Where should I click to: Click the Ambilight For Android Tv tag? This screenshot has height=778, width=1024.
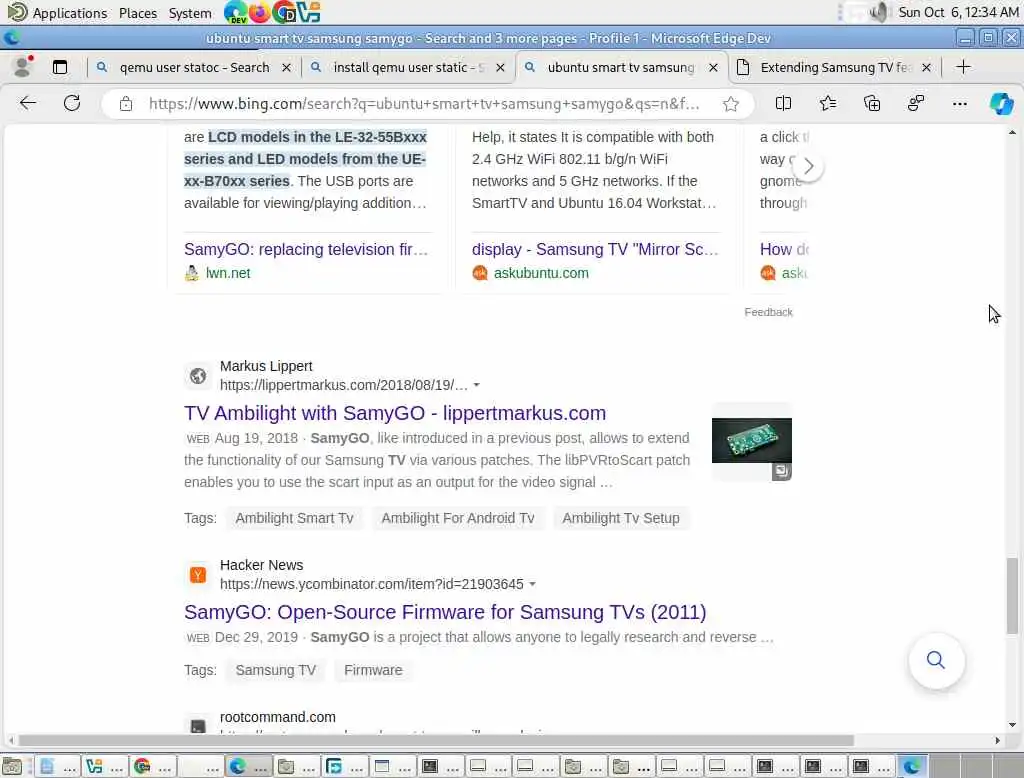(x=458, y=518)
